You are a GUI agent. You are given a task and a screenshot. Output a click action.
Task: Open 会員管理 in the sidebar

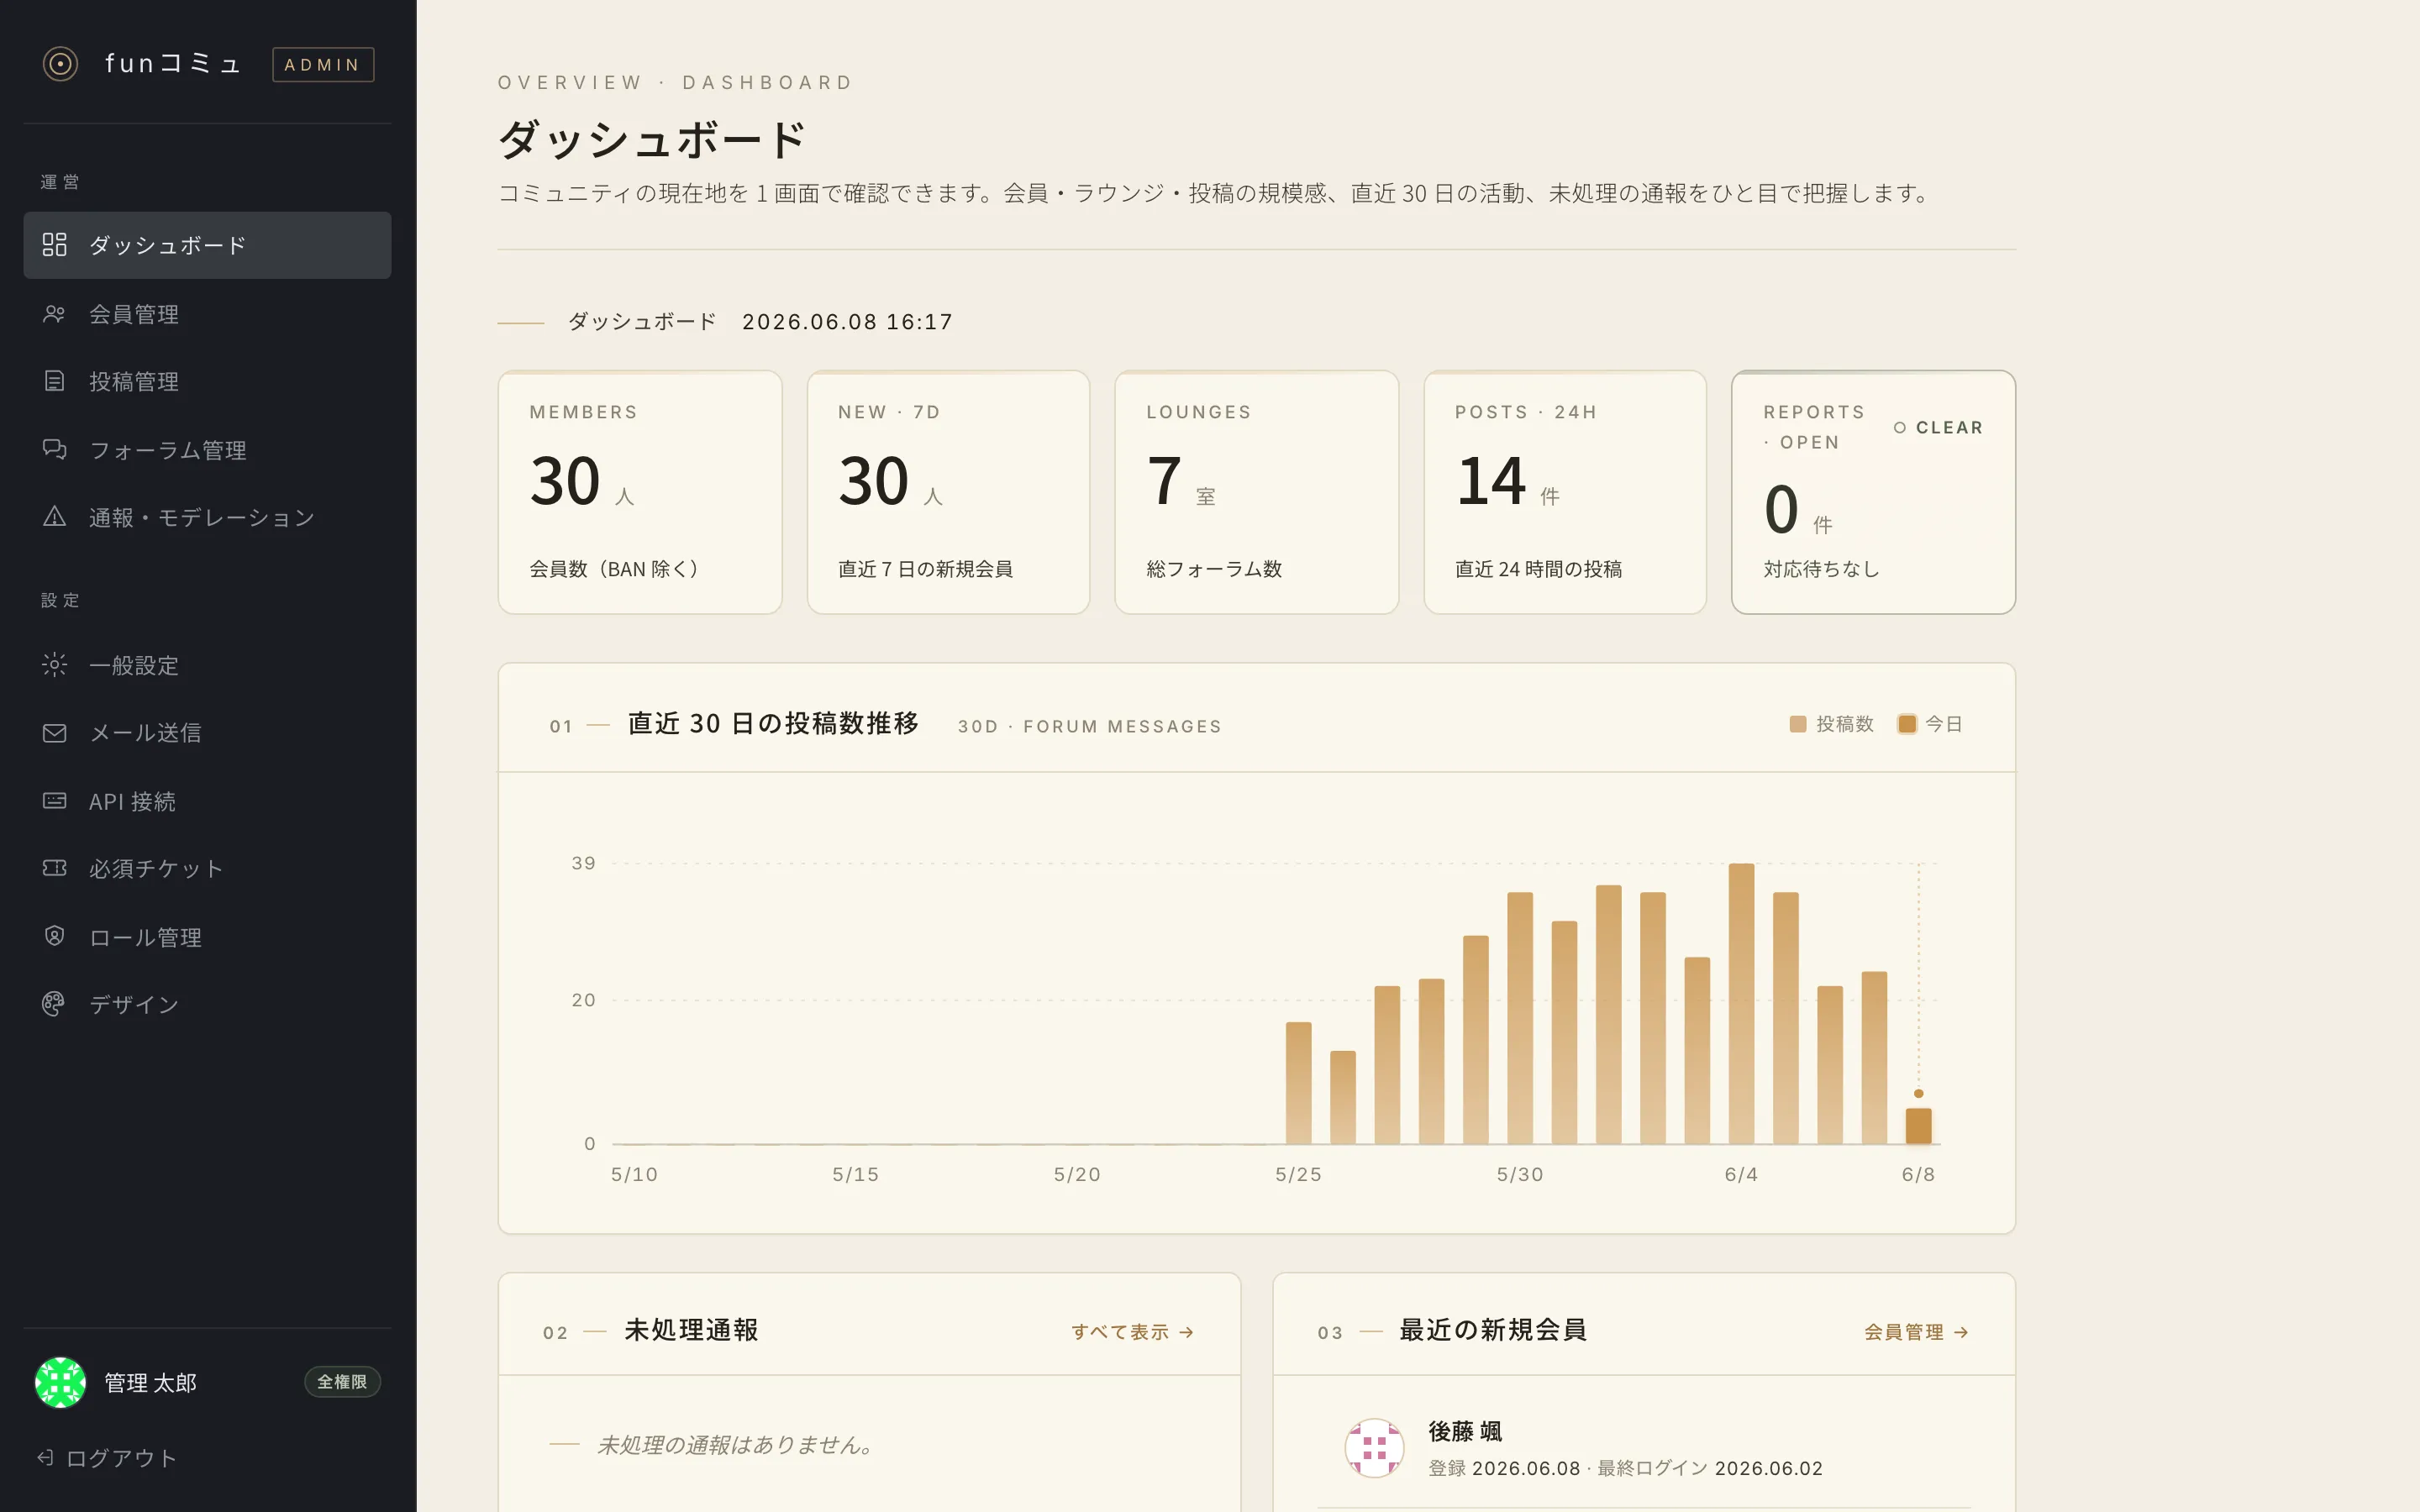pos(207,314)
